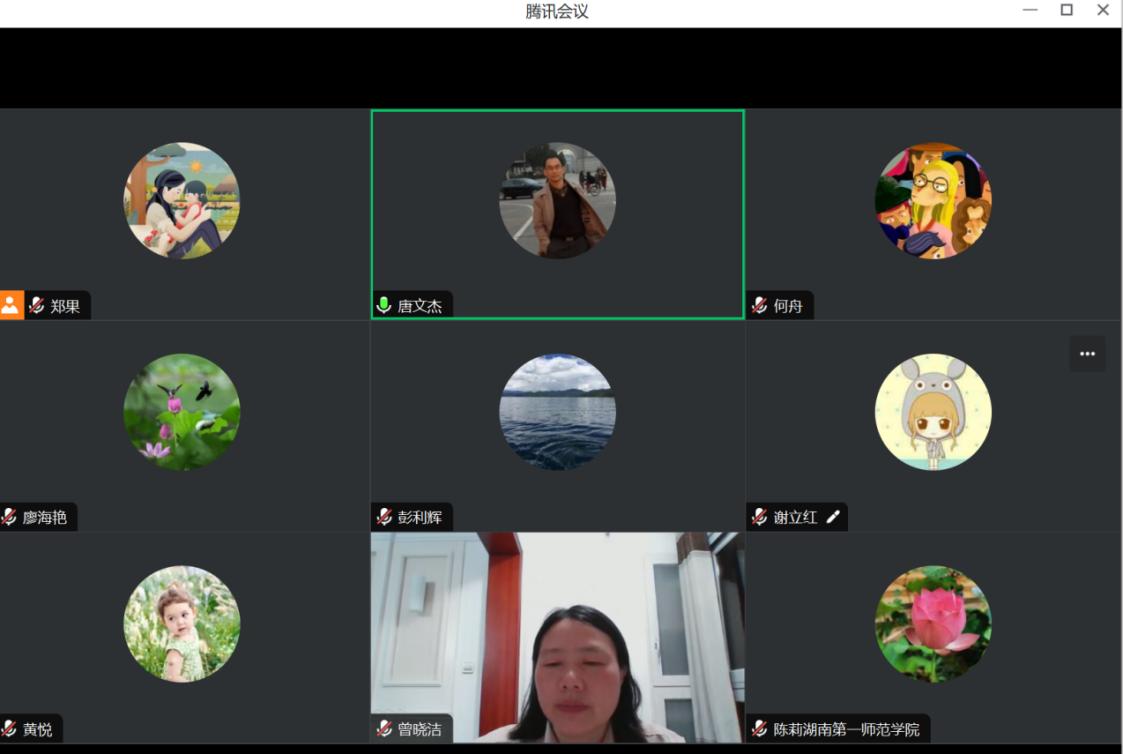Click the muted mic icon beside 谢立红

click(x=760, y=517)
